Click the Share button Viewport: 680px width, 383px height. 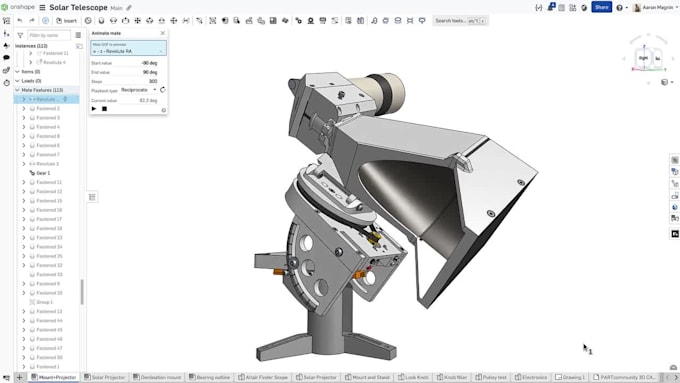pyautogui.click(x=602, y=7)
